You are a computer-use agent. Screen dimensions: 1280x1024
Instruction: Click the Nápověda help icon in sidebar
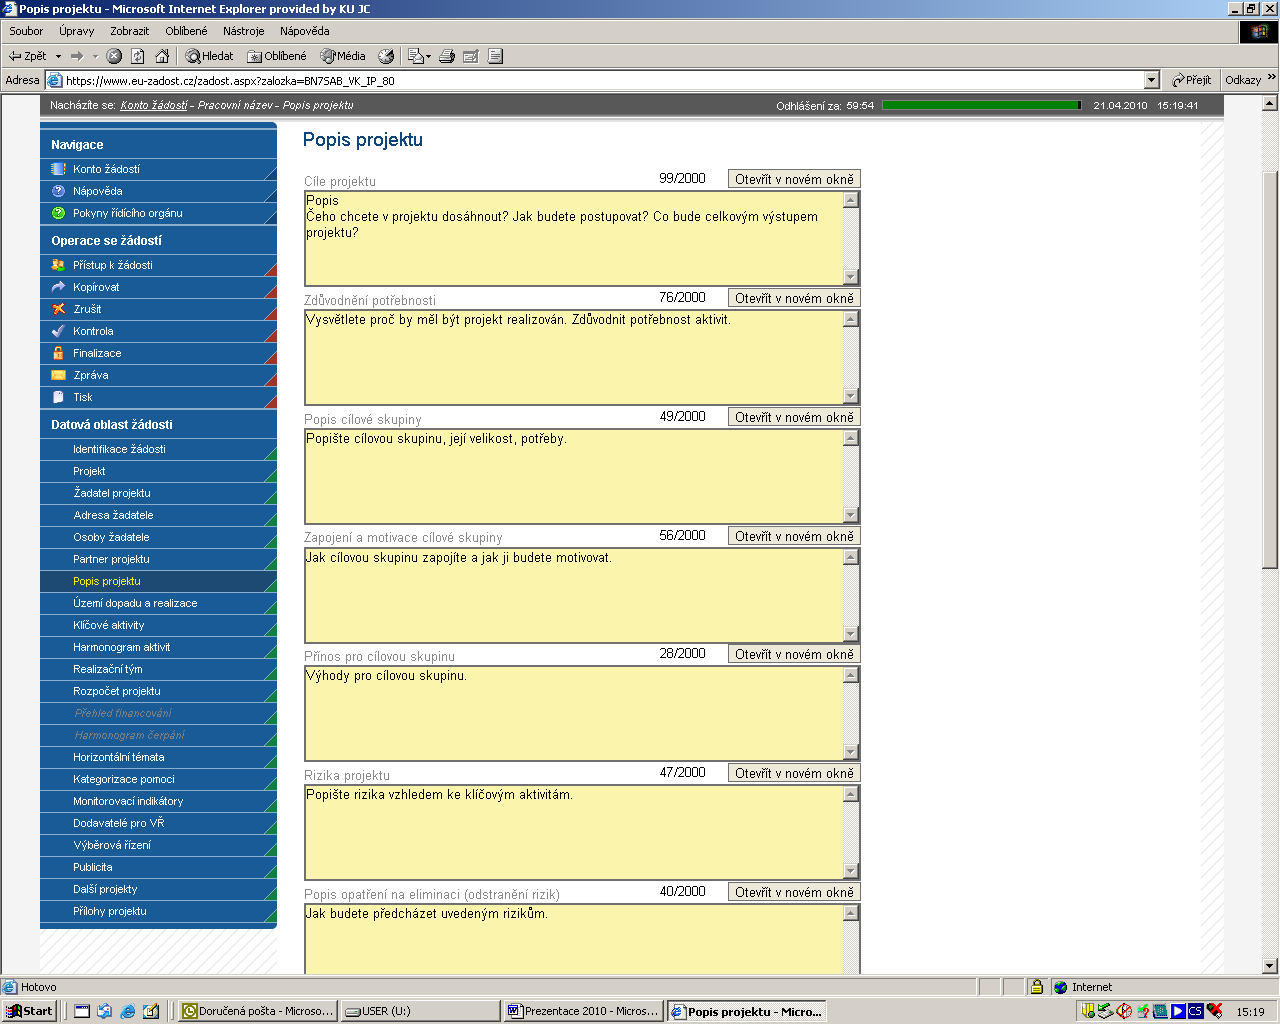(x=58, y=191)
